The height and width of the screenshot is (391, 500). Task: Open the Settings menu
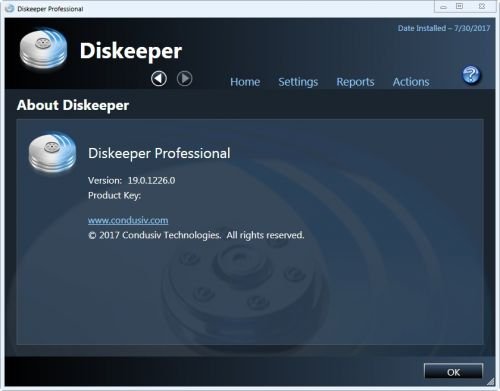tap(298, 82)
